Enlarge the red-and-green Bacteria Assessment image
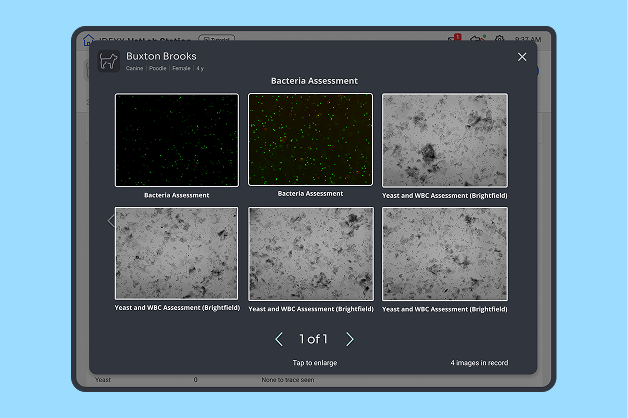628x418 pixels. 310,140
